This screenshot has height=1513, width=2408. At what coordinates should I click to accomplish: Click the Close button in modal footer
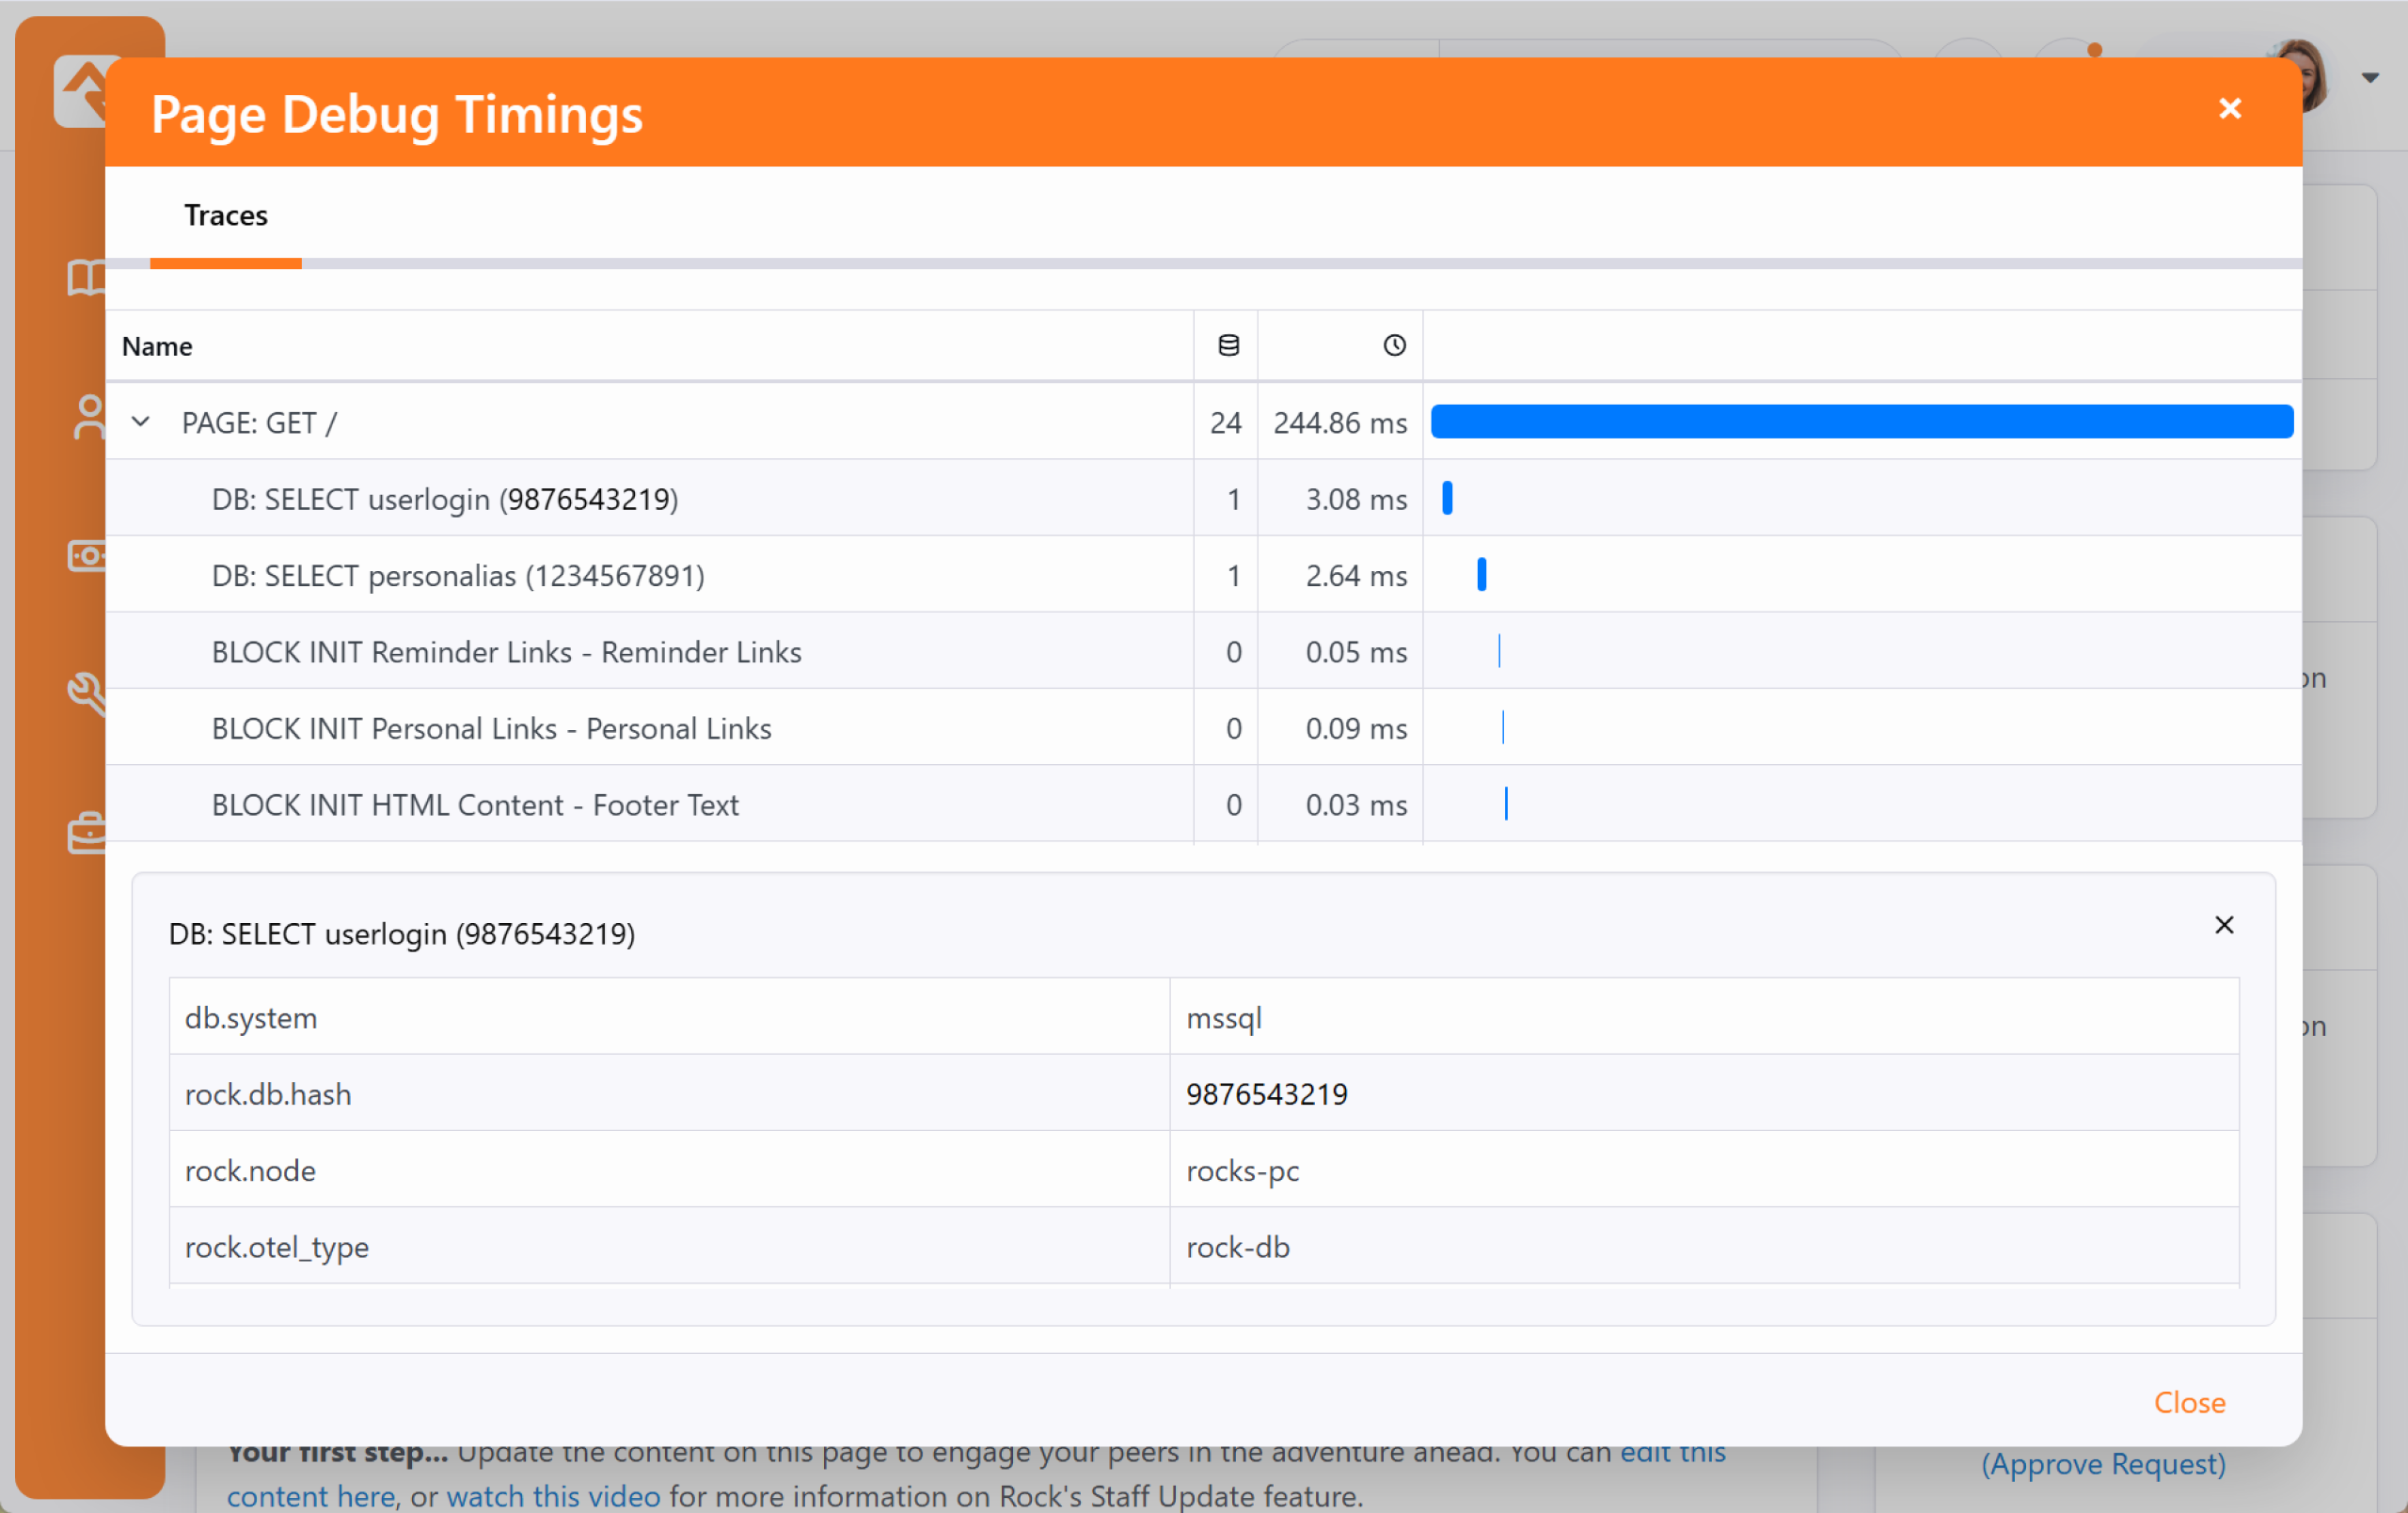[x=2188, y=1402]
